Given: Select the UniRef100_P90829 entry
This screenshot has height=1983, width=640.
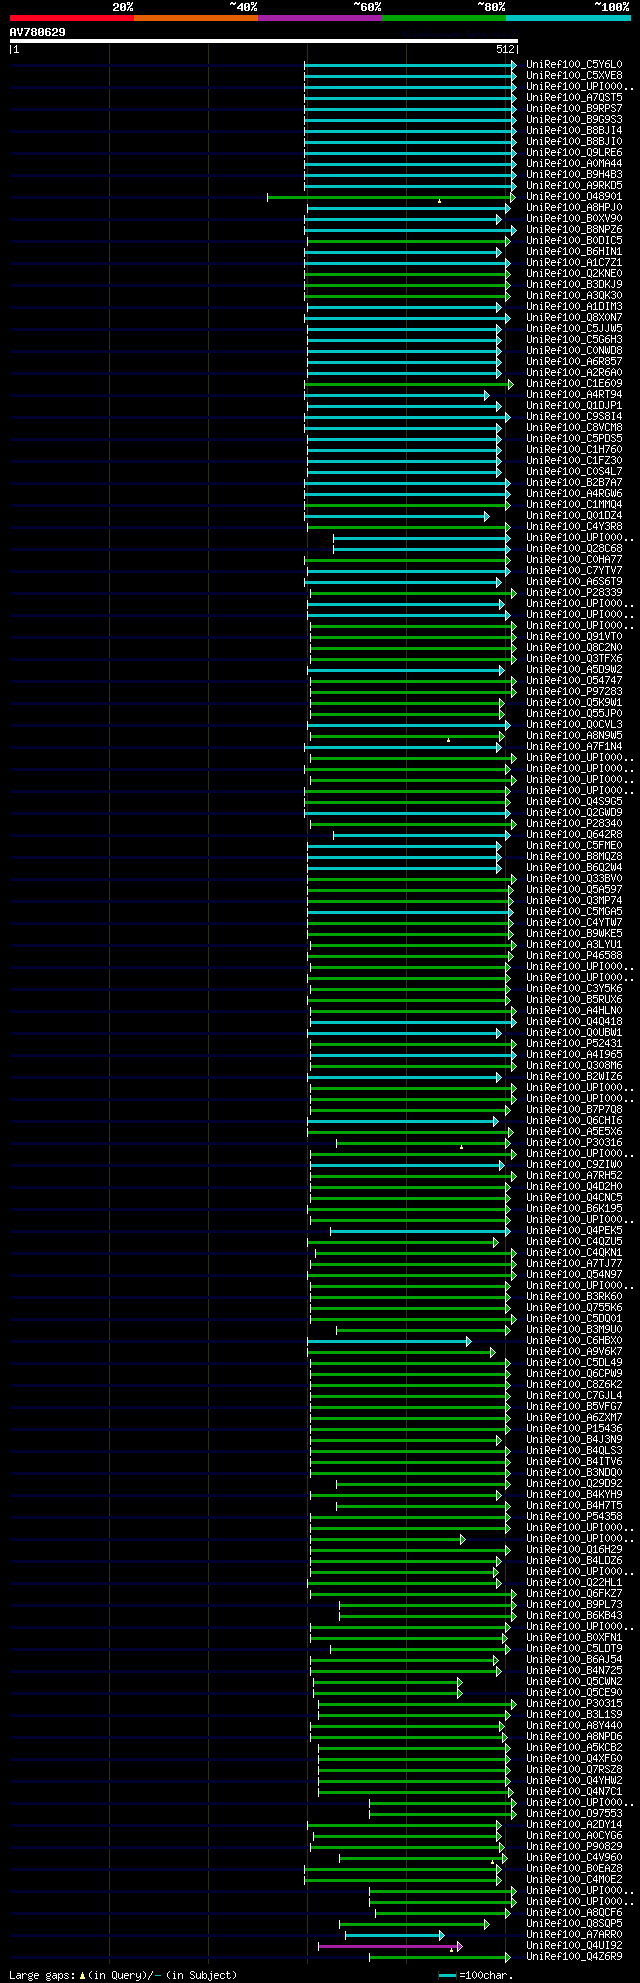Looking at the screenshot, I should pyautogui.click(x=574, y=1847).
